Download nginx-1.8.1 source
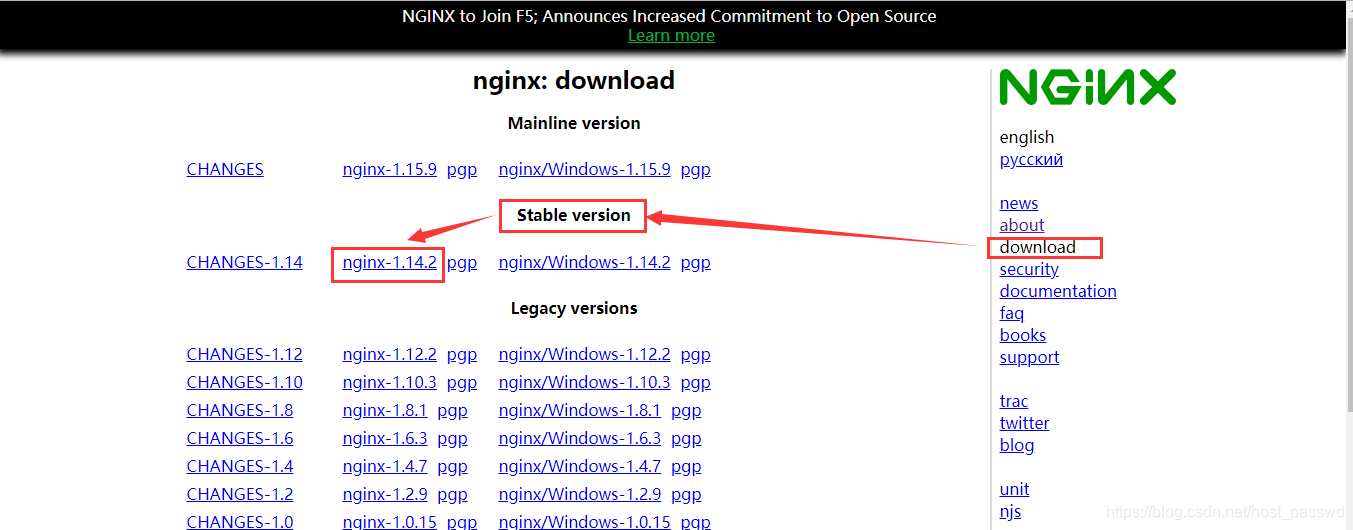The height and width of the screenshot is (530, 1353). tap(385, 410)
